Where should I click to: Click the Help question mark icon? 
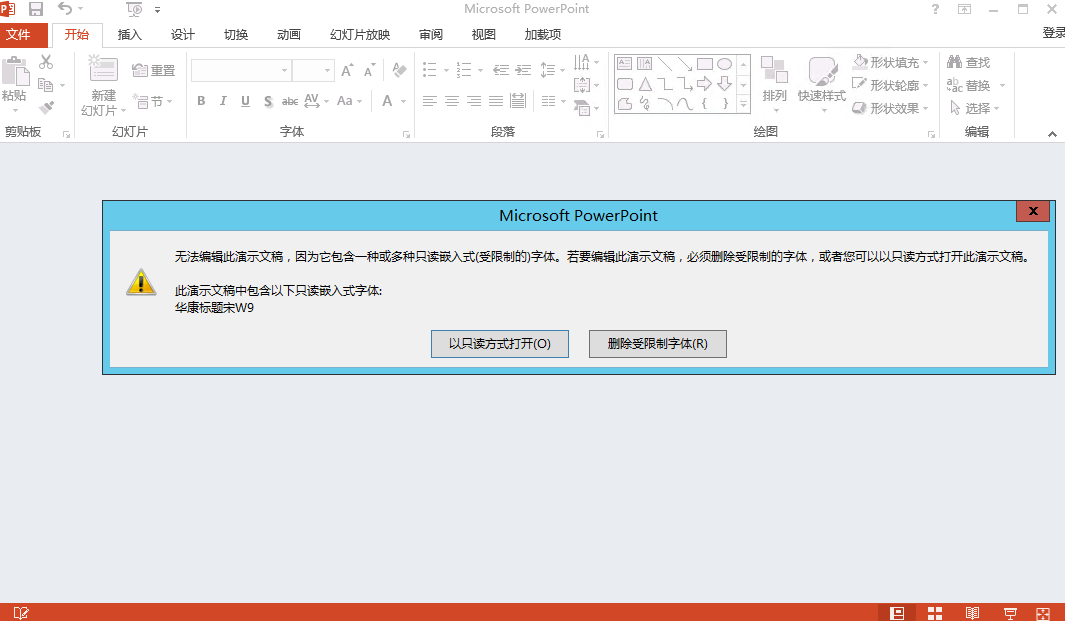[936, 10]
